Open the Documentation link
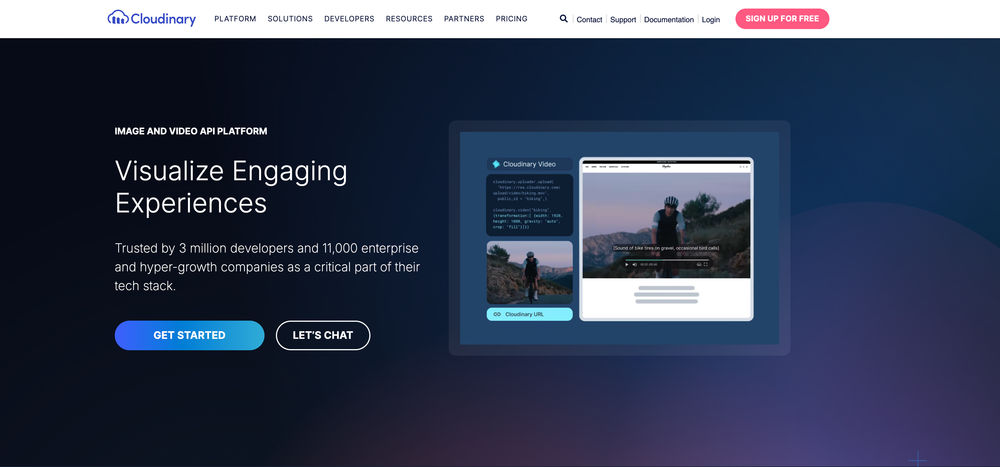 (x=669, y=20)
